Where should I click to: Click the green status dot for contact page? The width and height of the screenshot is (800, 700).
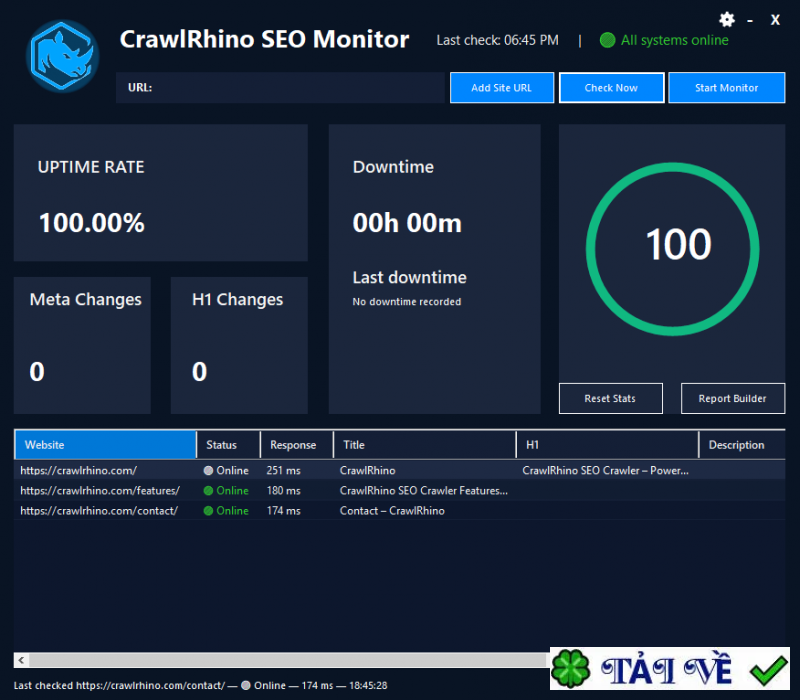[208, 511]
